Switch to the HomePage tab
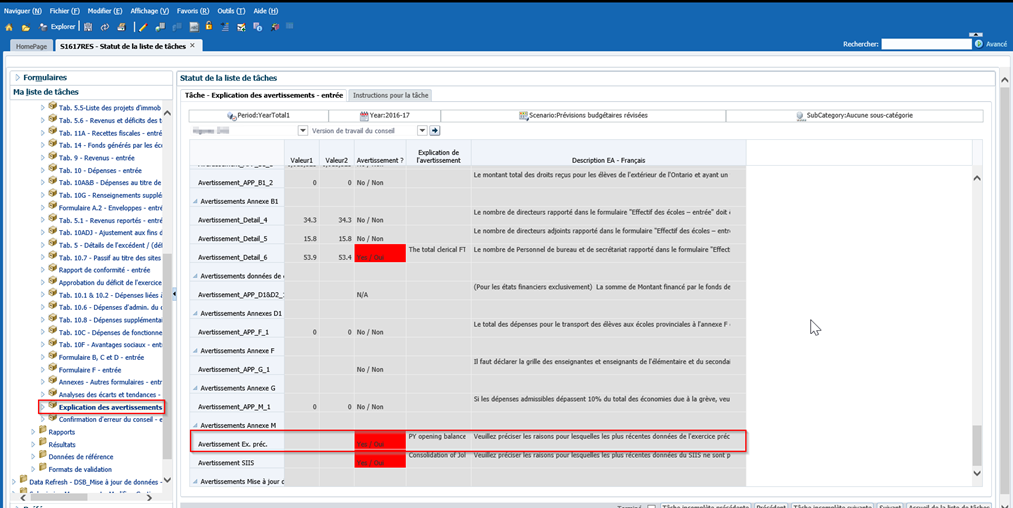This screenshot has height=508, width=1013. [30, 46]
